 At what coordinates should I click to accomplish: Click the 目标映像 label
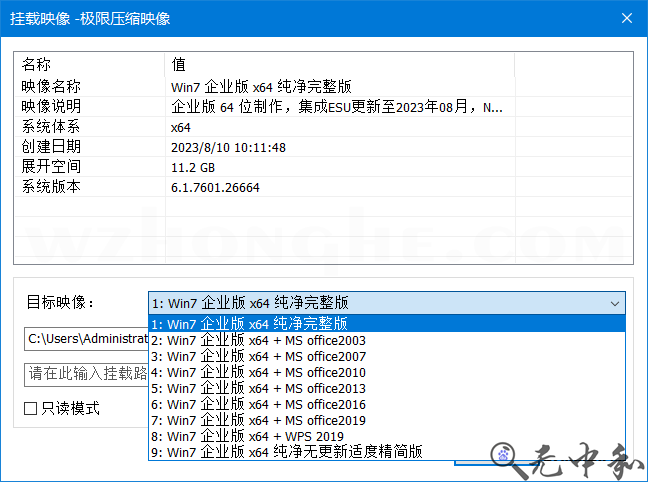[60, 302]
